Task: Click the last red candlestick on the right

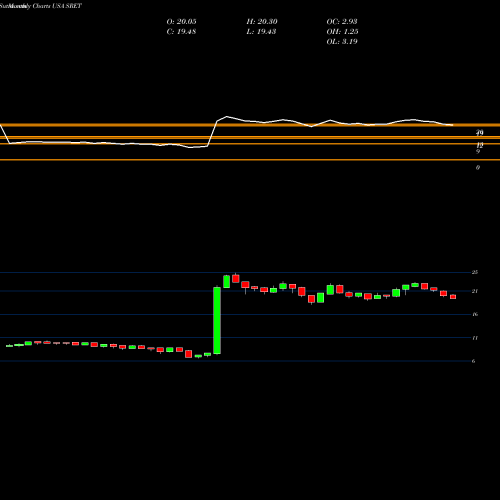Action: coord(453,297)
